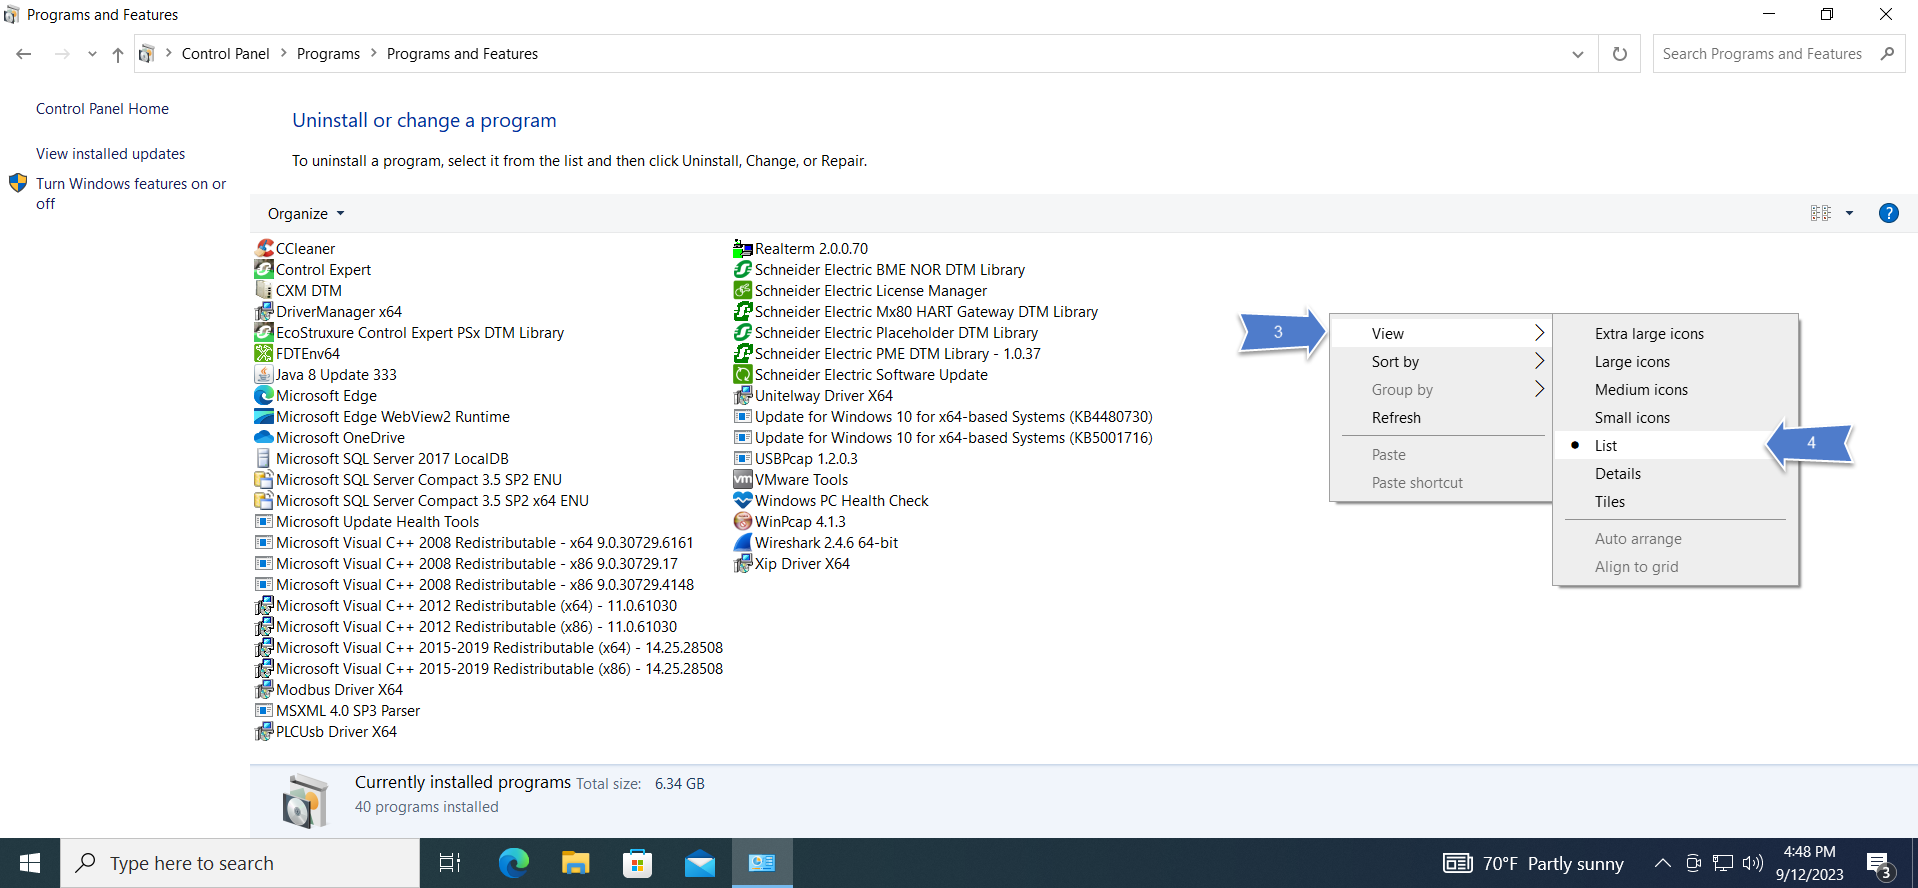Click the Control Expert program icon
1918x888 pixels.
point(264,269)
